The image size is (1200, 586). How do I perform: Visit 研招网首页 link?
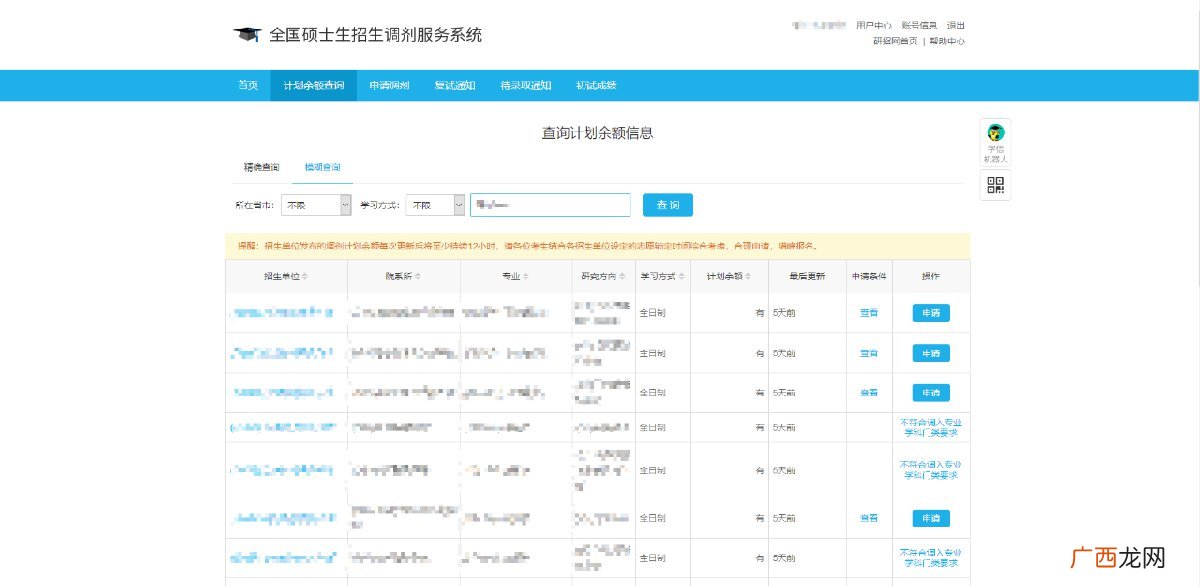pos(895,41)
